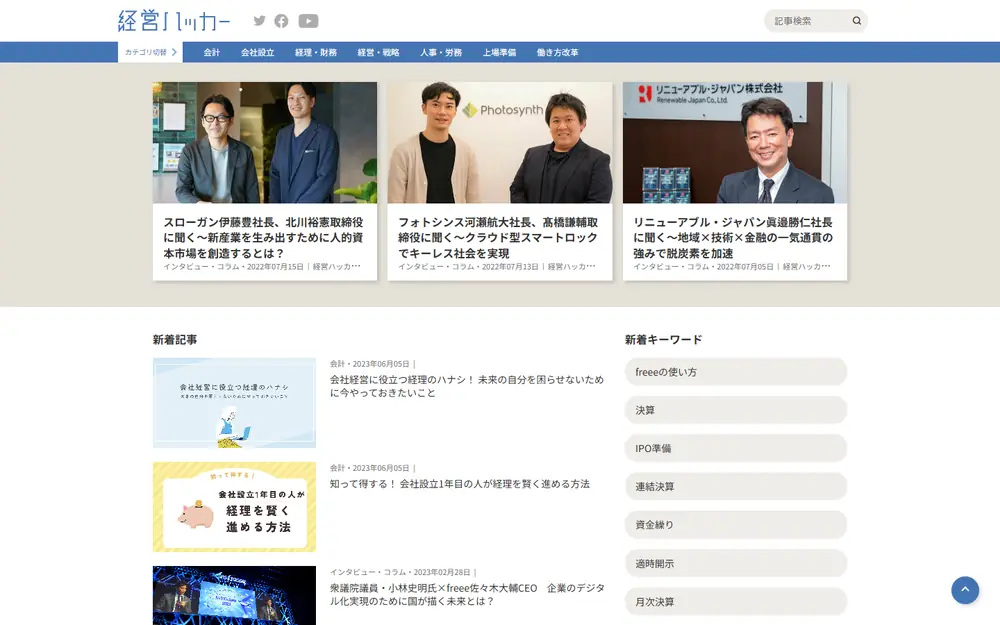Screen dimensions: 1000x625
Task: Select the freeeの使い方 keyword
Action: pyautogui.click(x=735, y=372)
